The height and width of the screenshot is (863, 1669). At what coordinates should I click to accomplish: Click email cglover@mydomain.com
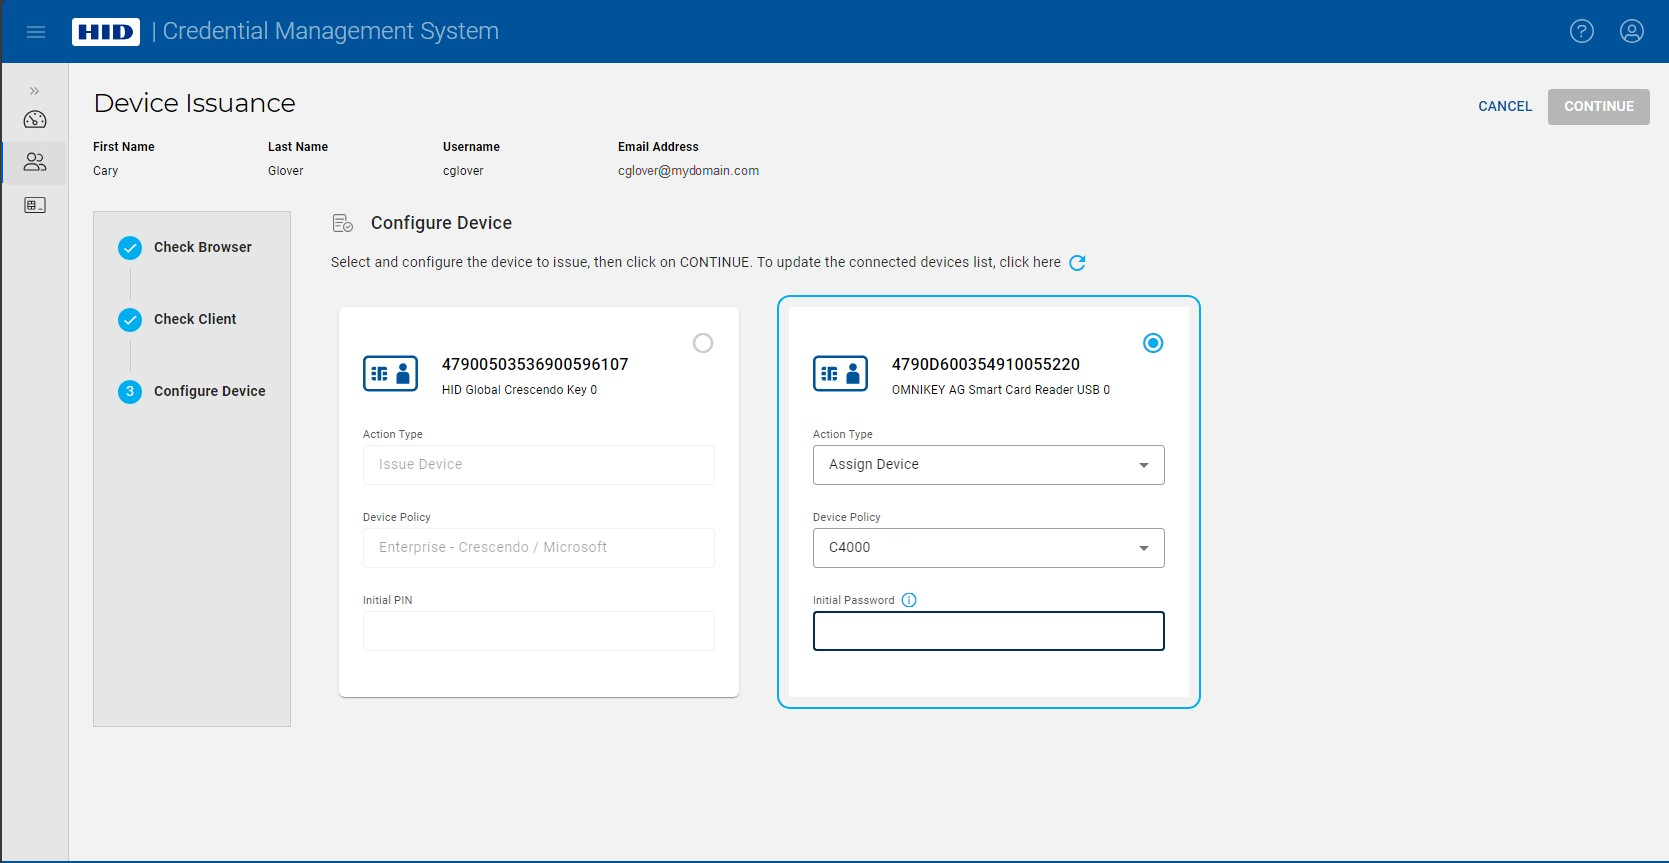click(688, 171)
